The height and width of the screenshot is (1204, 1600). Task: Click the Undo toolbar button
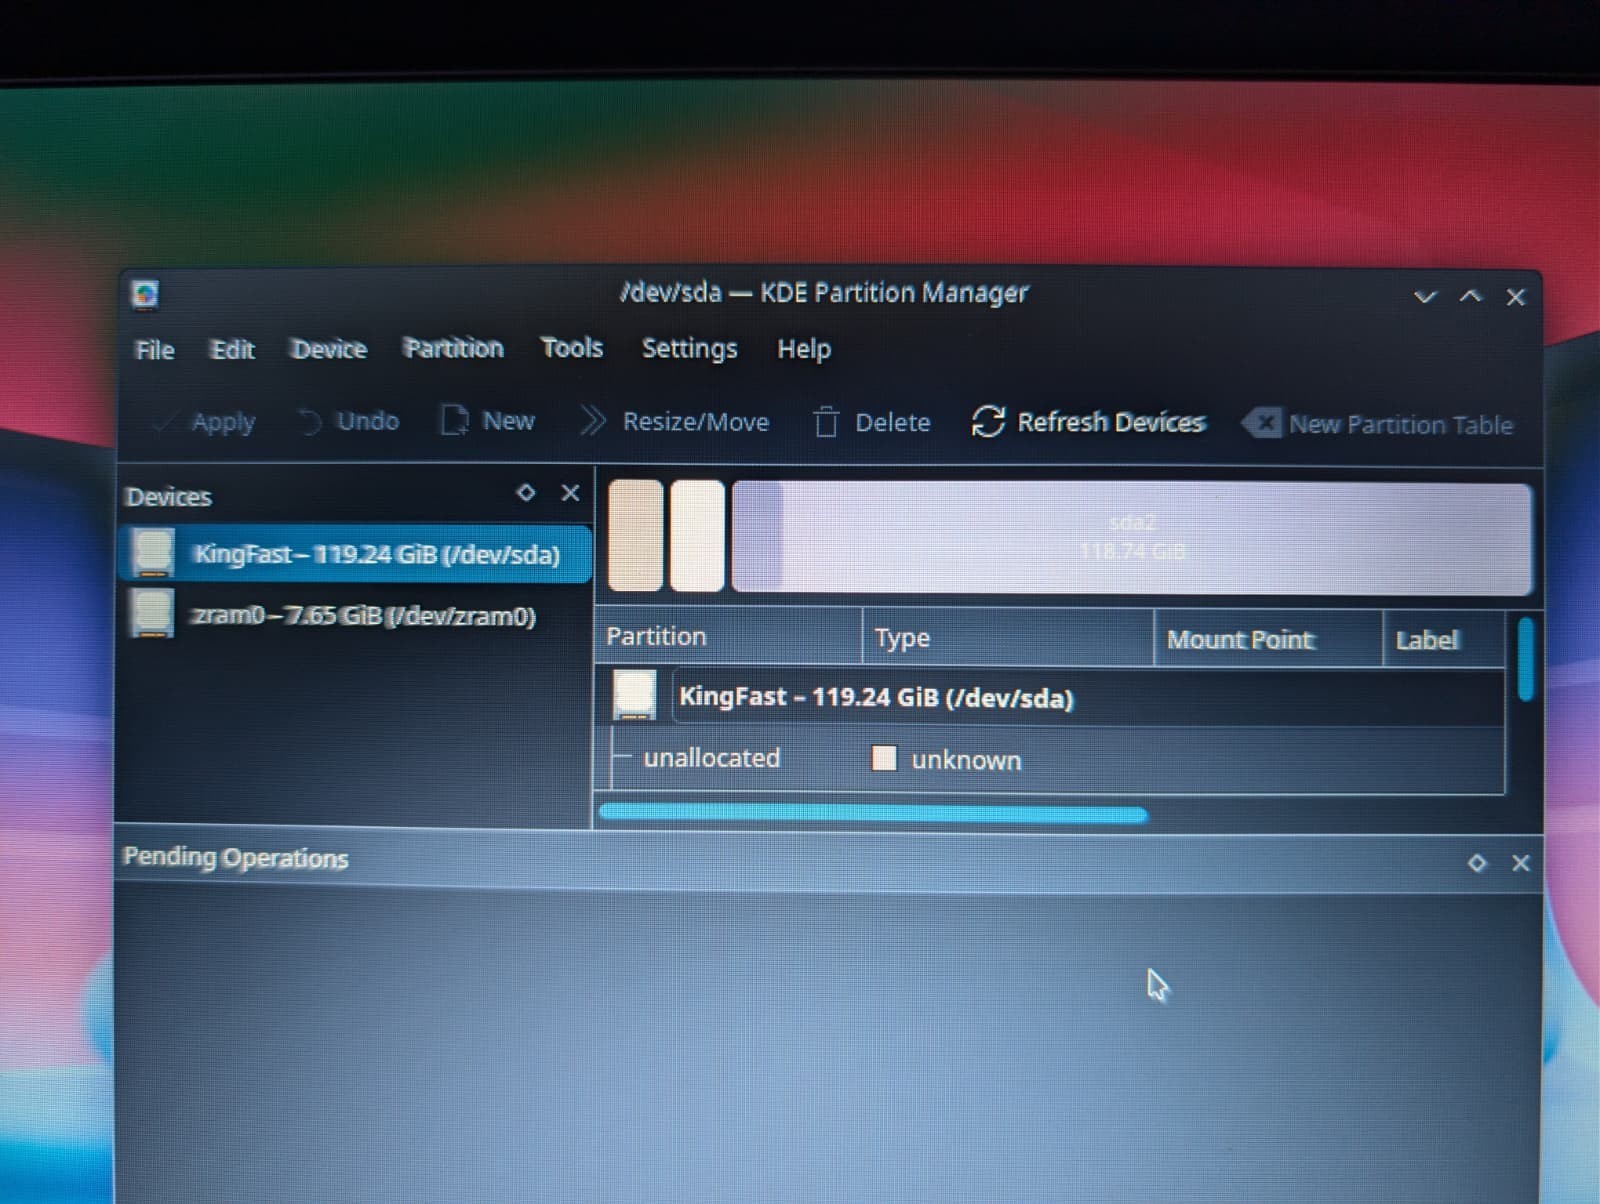pyautogui.click(x=350, y=421)
